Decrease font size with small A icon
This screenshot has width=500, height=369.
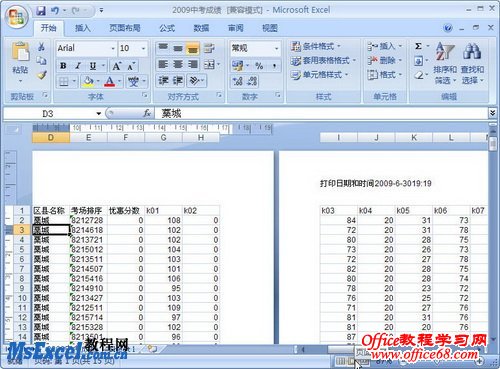pos(131,66)
